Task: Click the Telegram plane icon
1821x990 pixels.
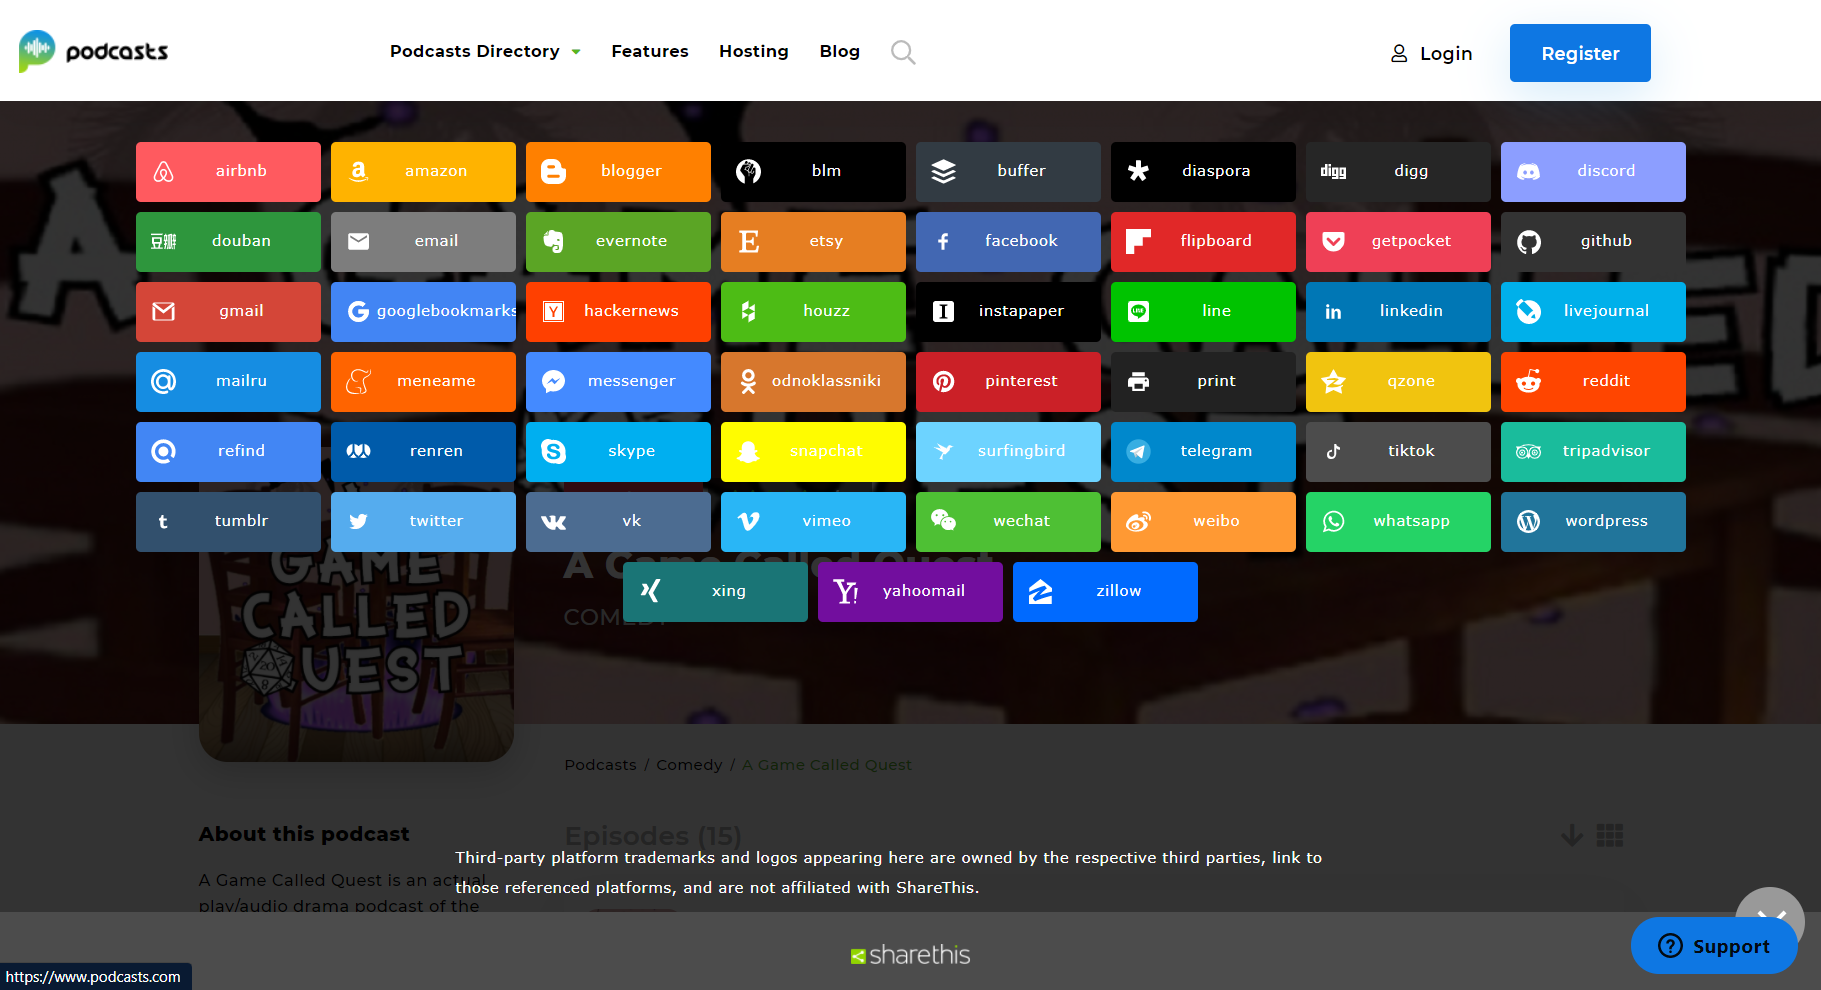Action: [1139, 452]
